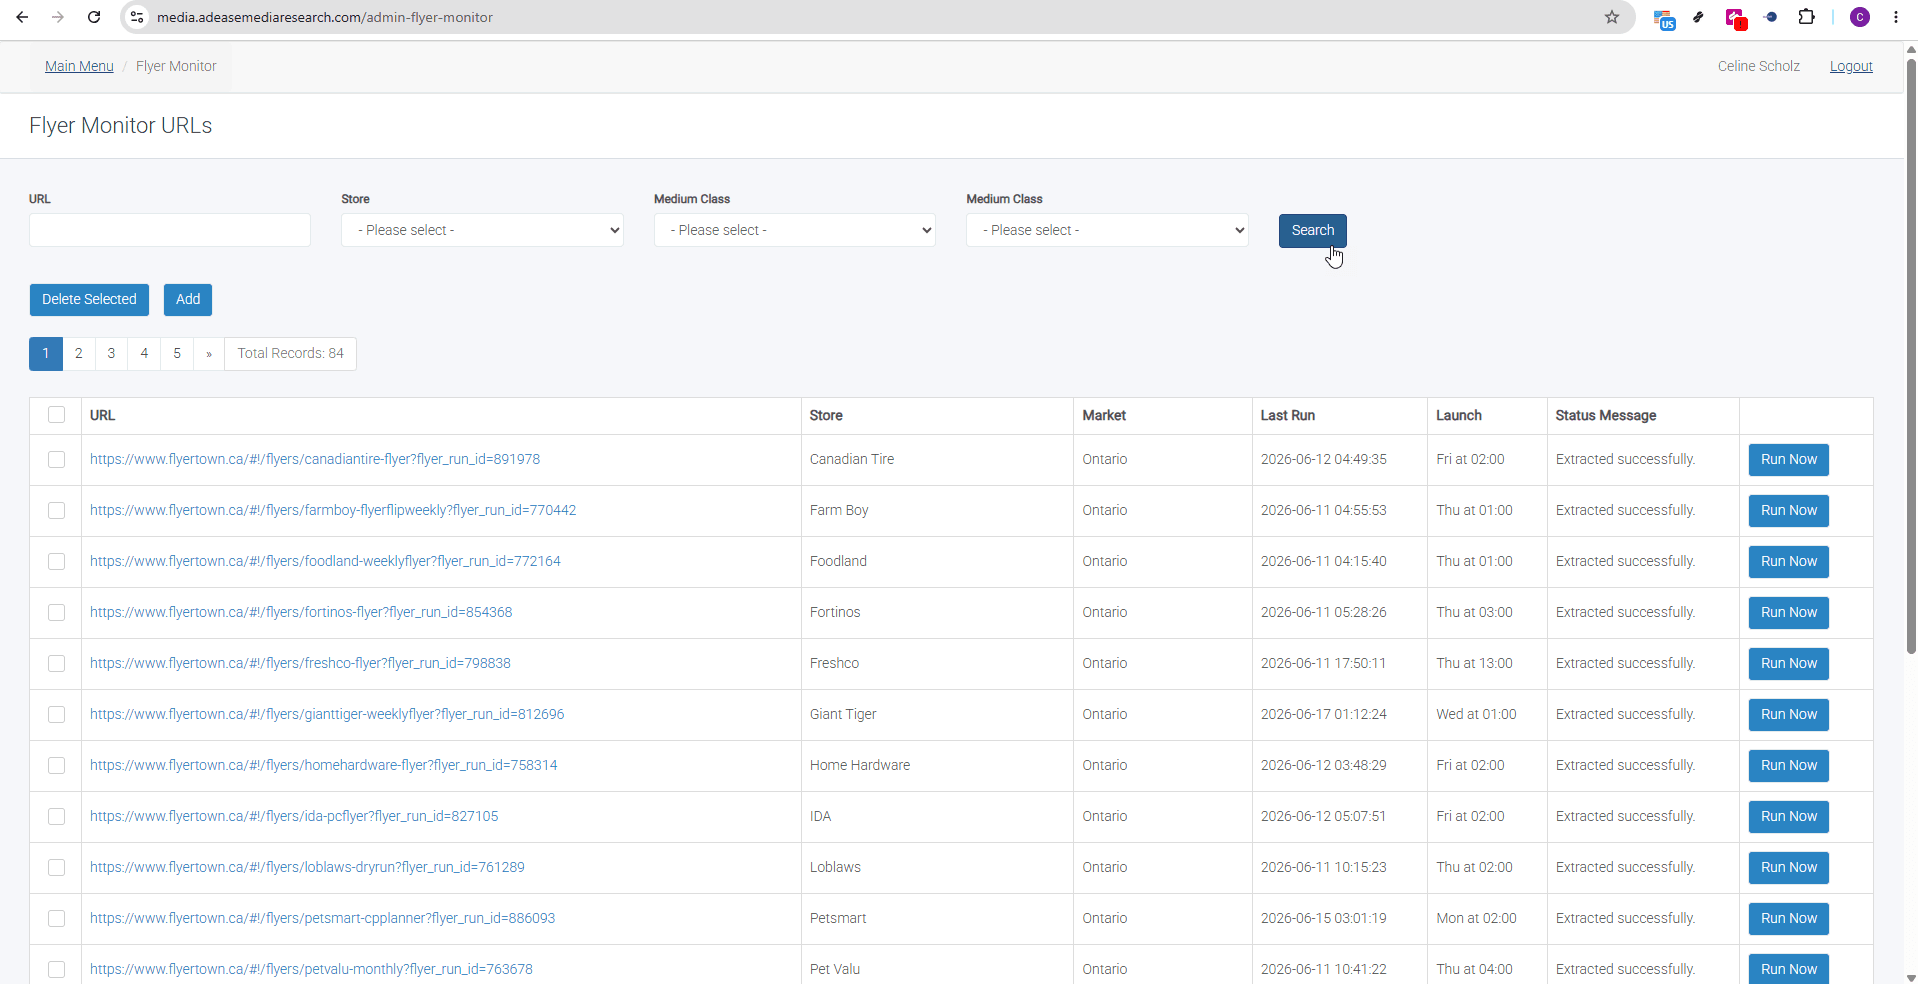Check the Foodland row checkbox
Screen dimensions: 1918x984
coord(56,561)
